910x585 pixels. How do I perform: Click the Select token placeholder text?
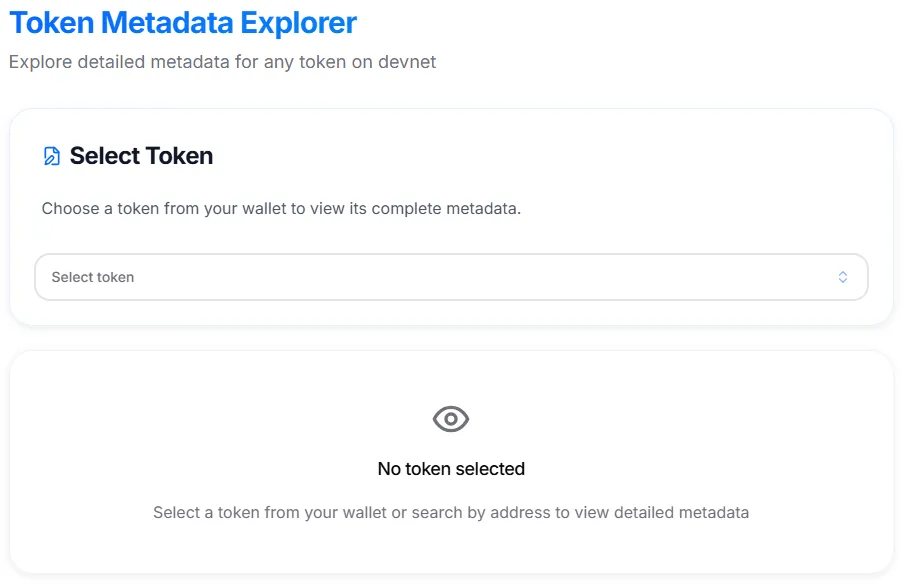(x=92, y=277)
